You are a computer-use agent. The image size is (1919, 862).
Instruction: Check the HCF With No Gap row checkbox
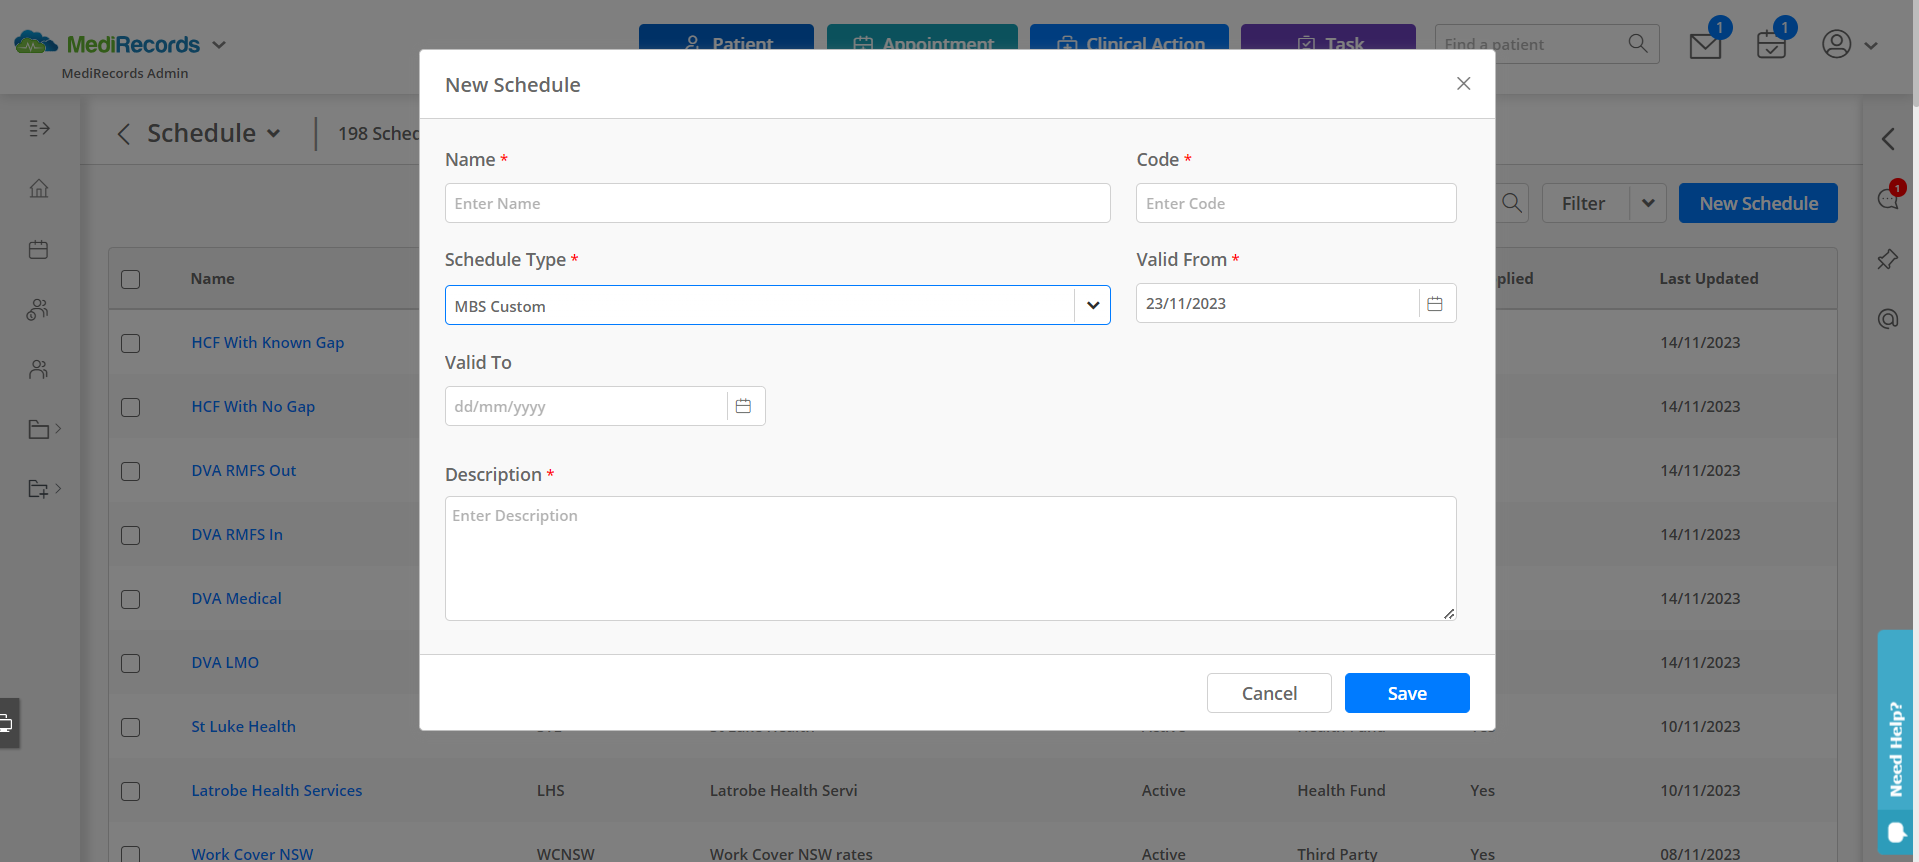[x=130, y=407]
